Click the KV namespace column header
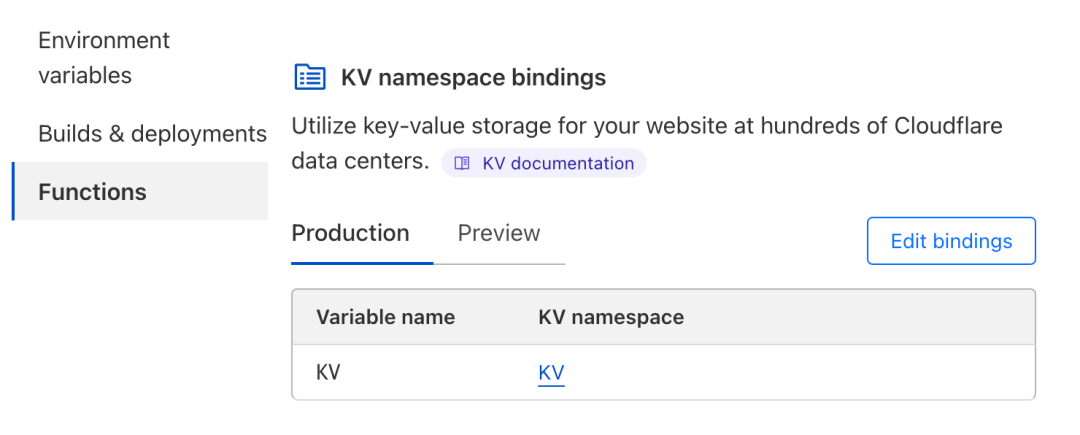This screenshot has width=1080, height=435. (x=611, y=317)
